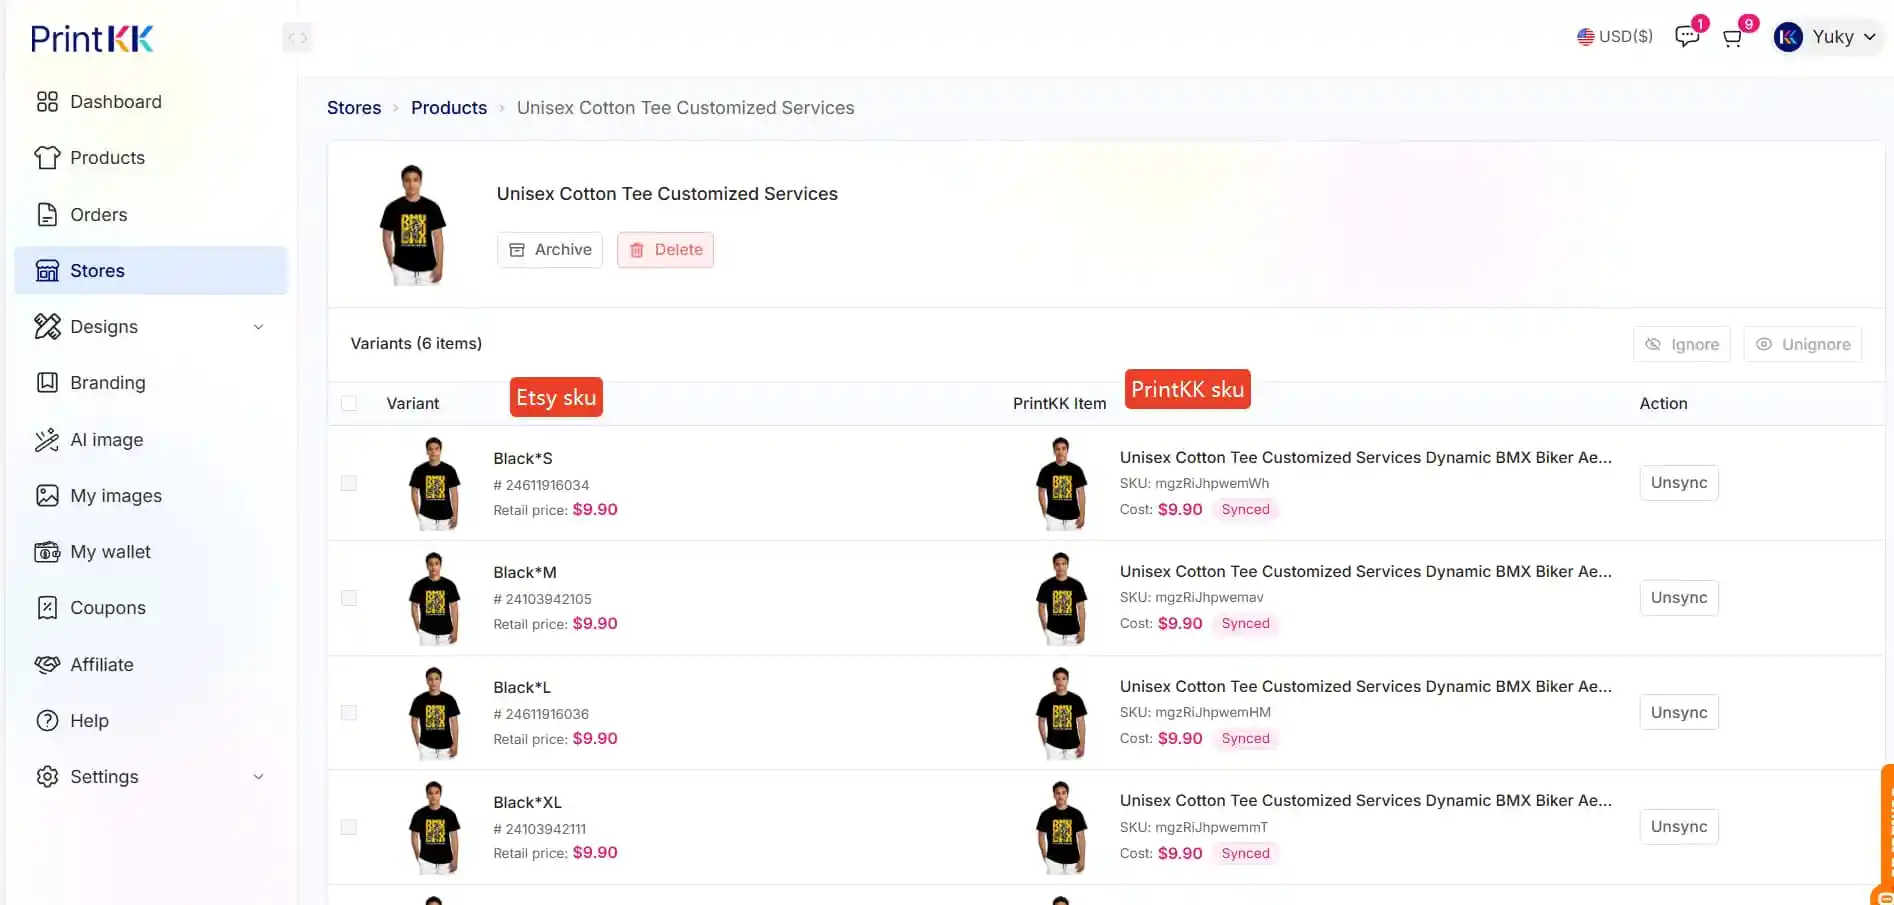Click the PrintKK logo

[92, 38]
